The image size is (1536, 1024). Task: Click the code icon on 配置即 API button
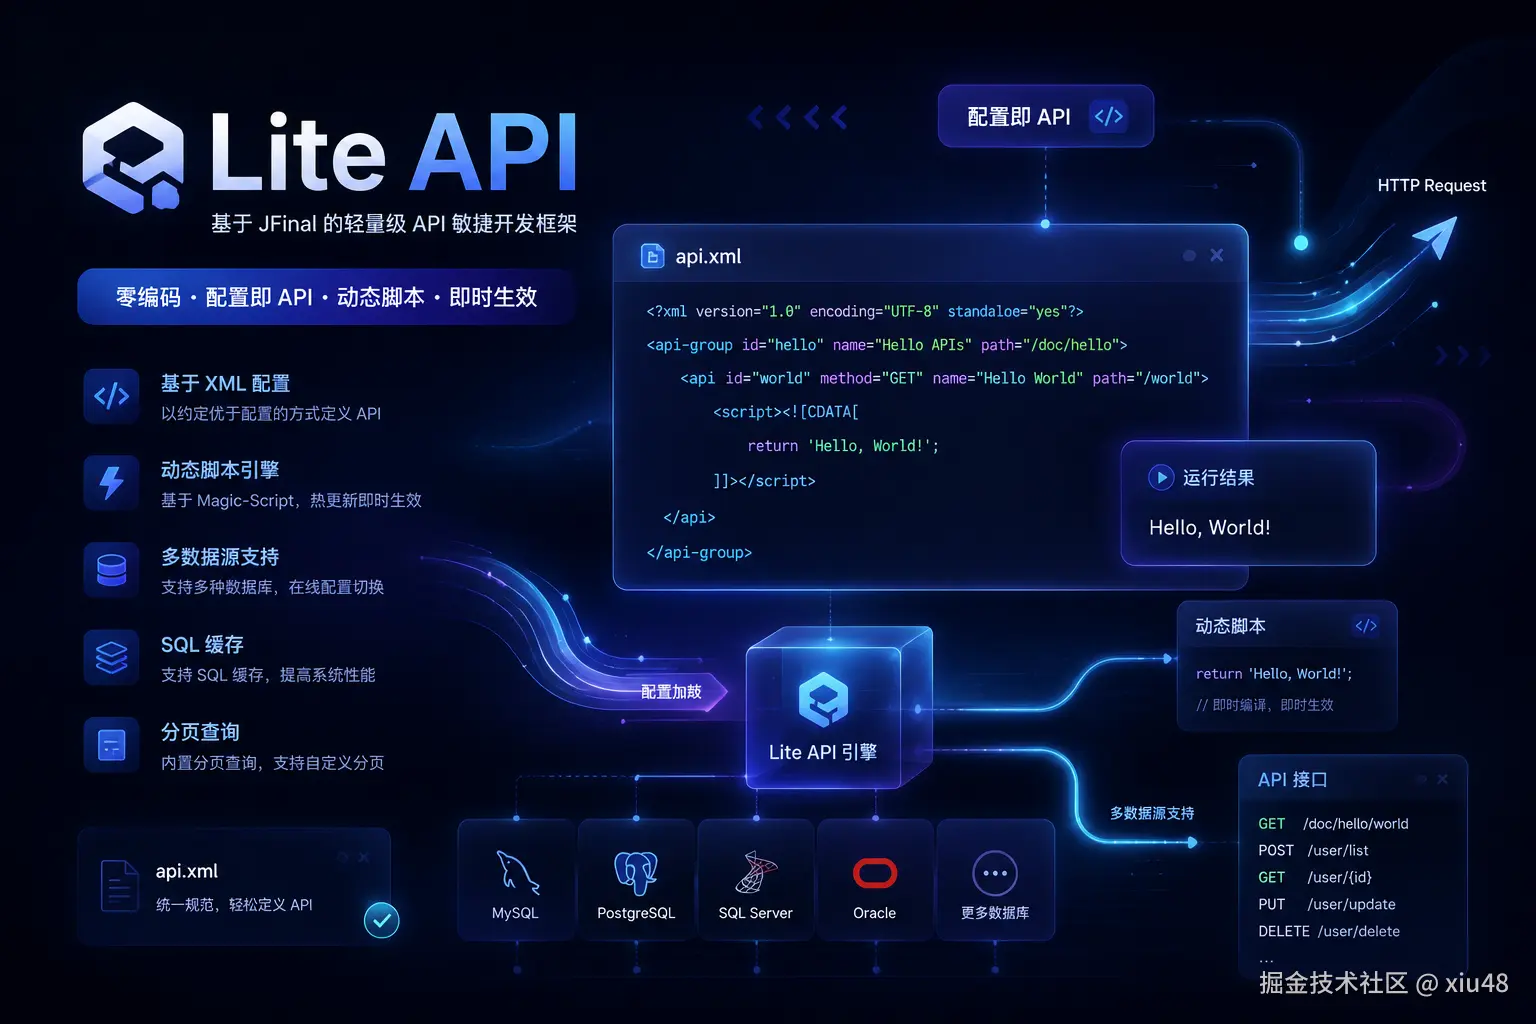pyautogui.click(x=1108, y=116)
